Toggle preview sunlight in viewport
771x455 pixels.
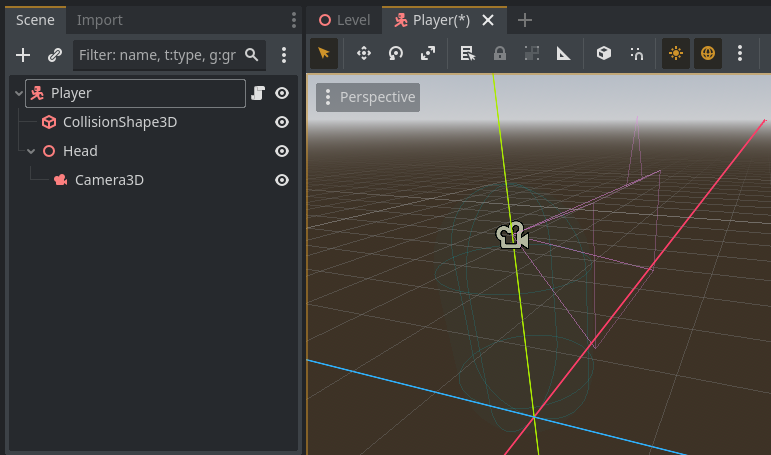[676, 53]
